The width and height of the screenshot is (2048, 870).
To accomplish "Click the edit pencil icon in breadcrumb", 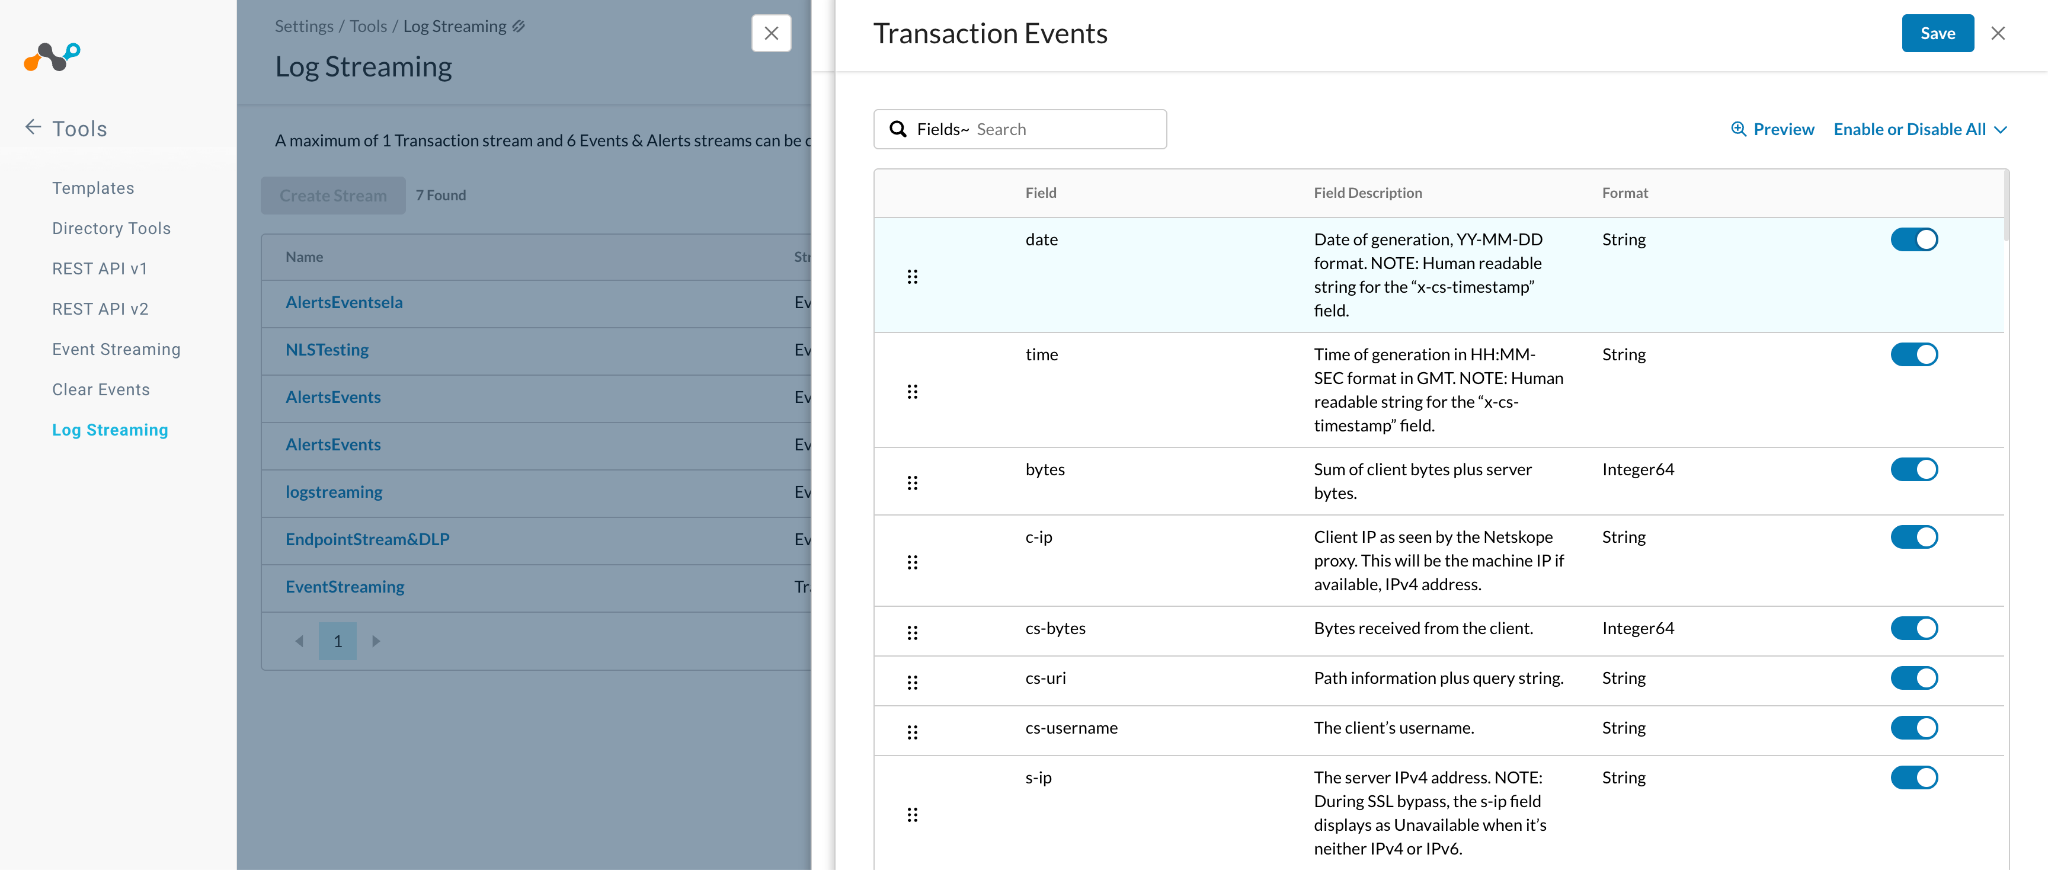I will [518, 26].
